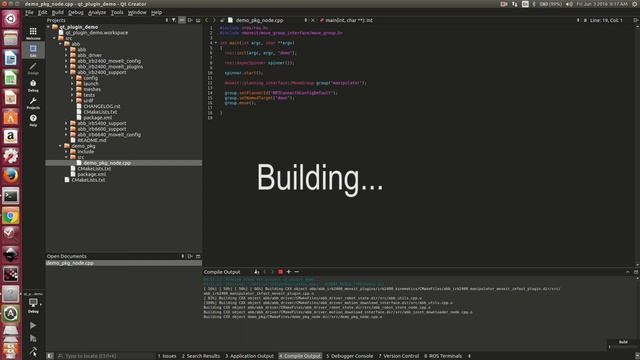Select demo_pkg_node.cpp in Open Documents

123,263
